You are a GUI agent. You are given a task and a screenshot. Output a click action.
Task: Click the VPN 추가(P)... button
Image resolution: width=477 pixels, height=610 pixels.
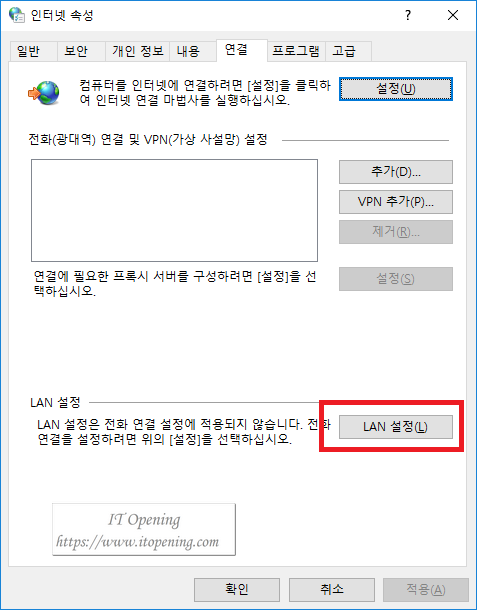pos(396,202)
